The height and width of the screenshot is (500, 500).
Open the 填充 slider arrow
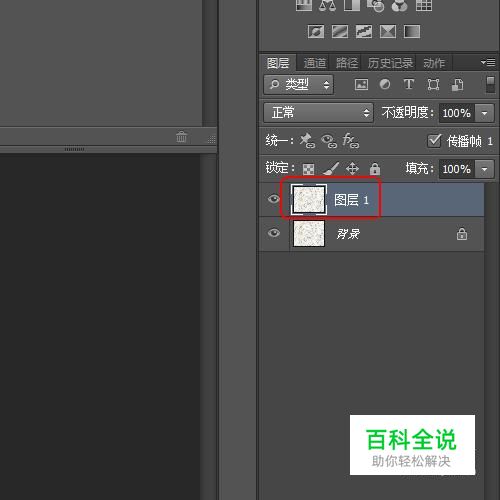click(x=484, y=169)
